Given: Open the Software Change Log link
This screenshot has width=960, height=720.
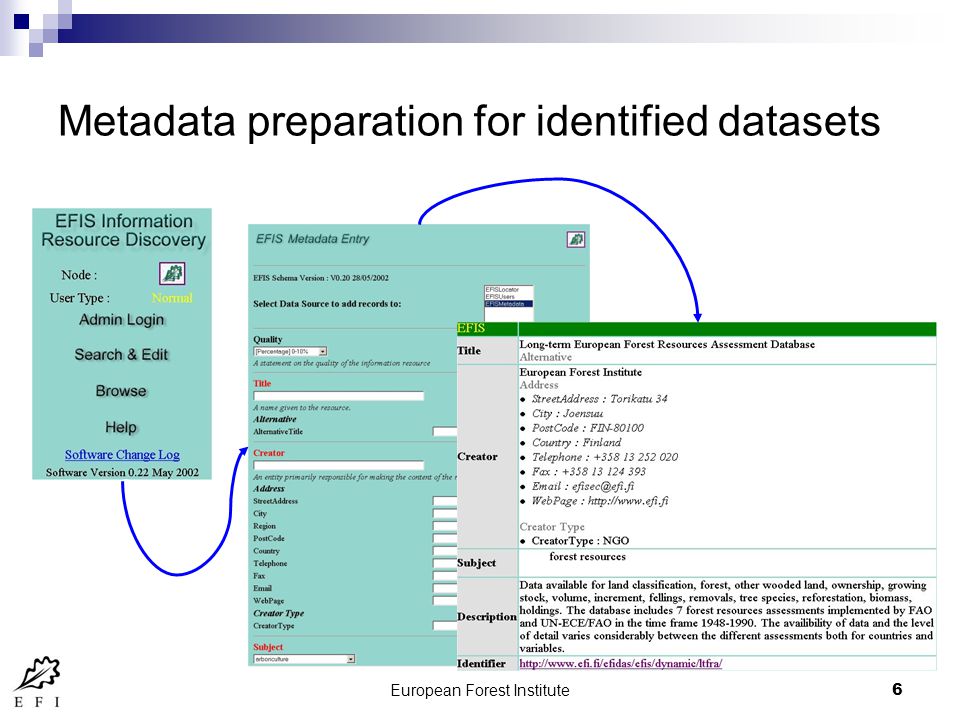Looking at the screenshot, I should tap(122, 454).
